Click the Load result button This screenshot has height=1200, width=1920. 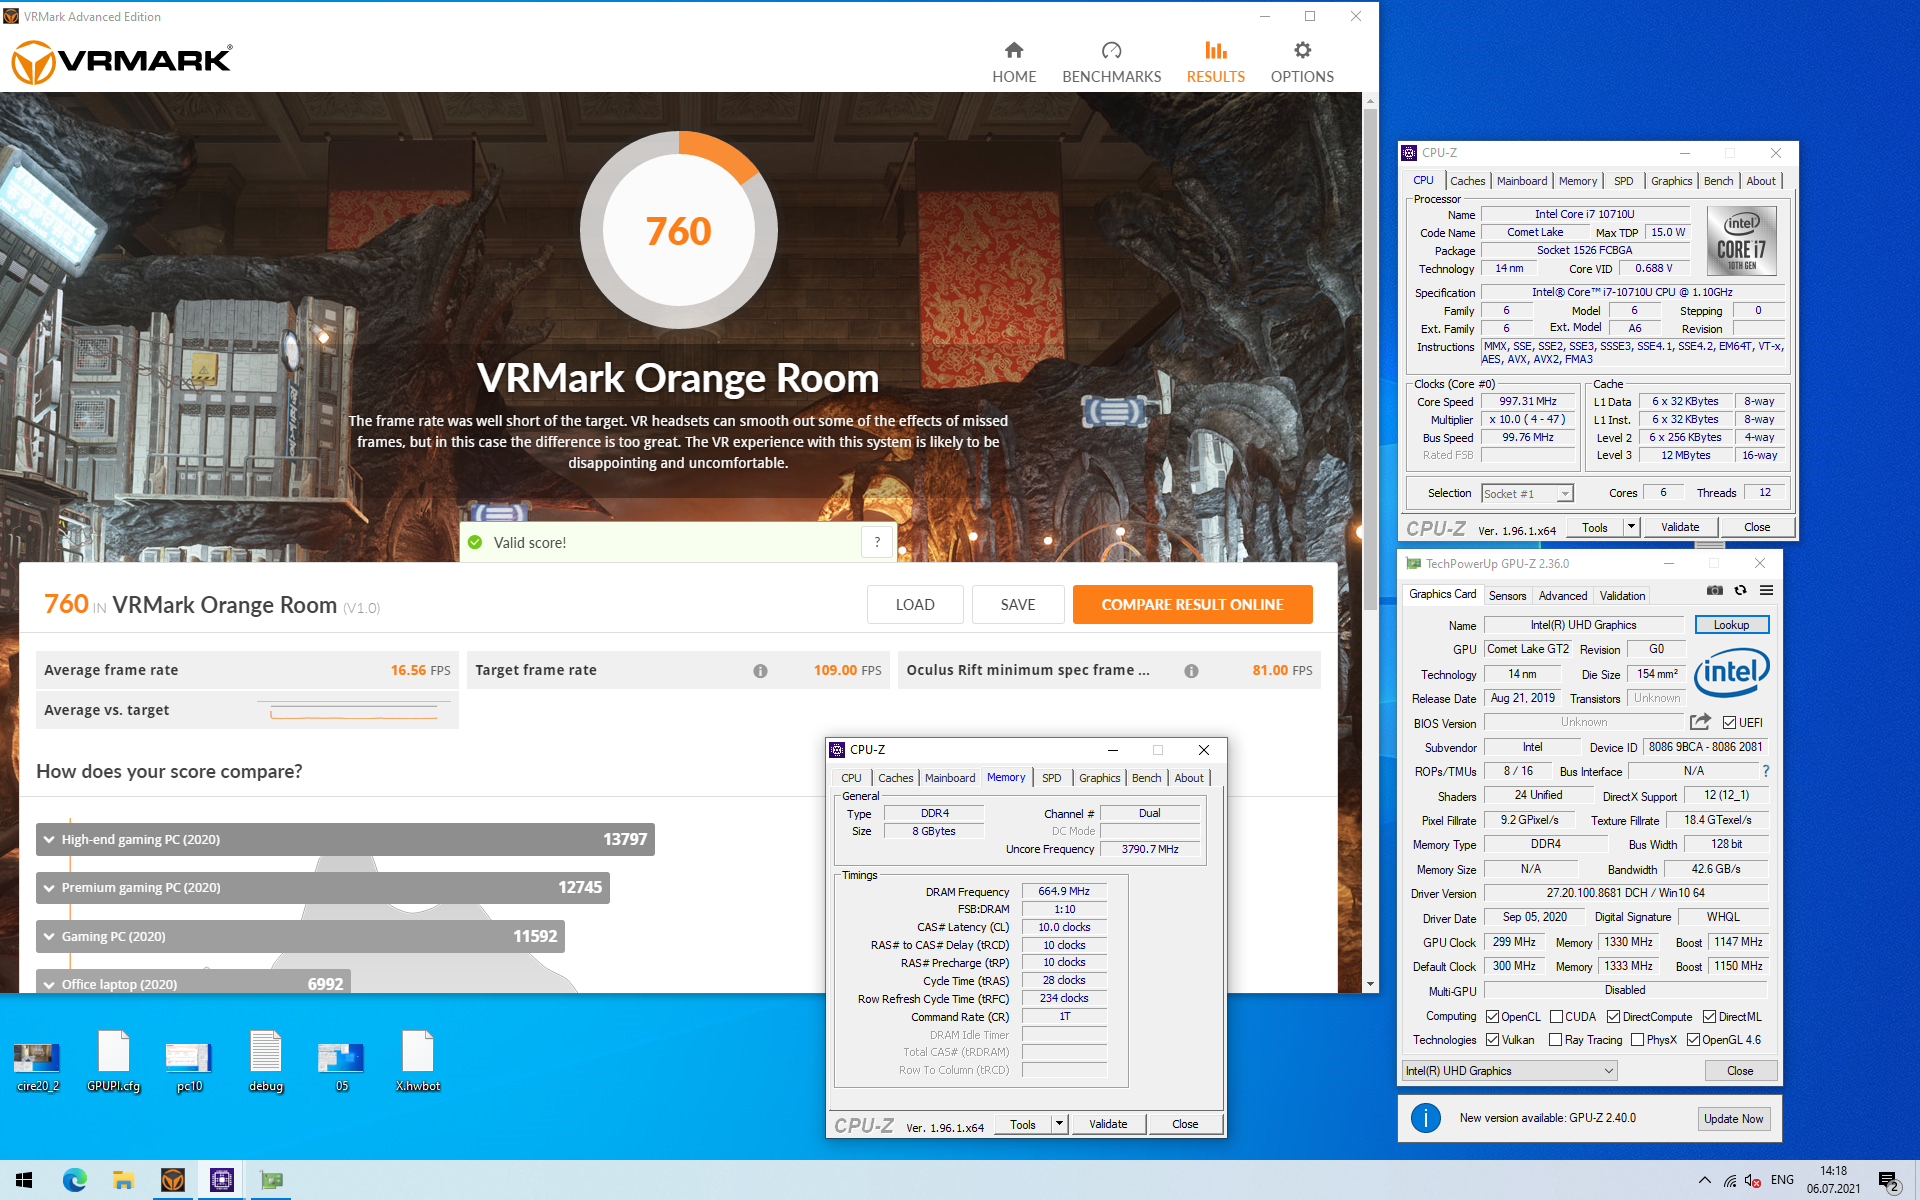(915, 605)
